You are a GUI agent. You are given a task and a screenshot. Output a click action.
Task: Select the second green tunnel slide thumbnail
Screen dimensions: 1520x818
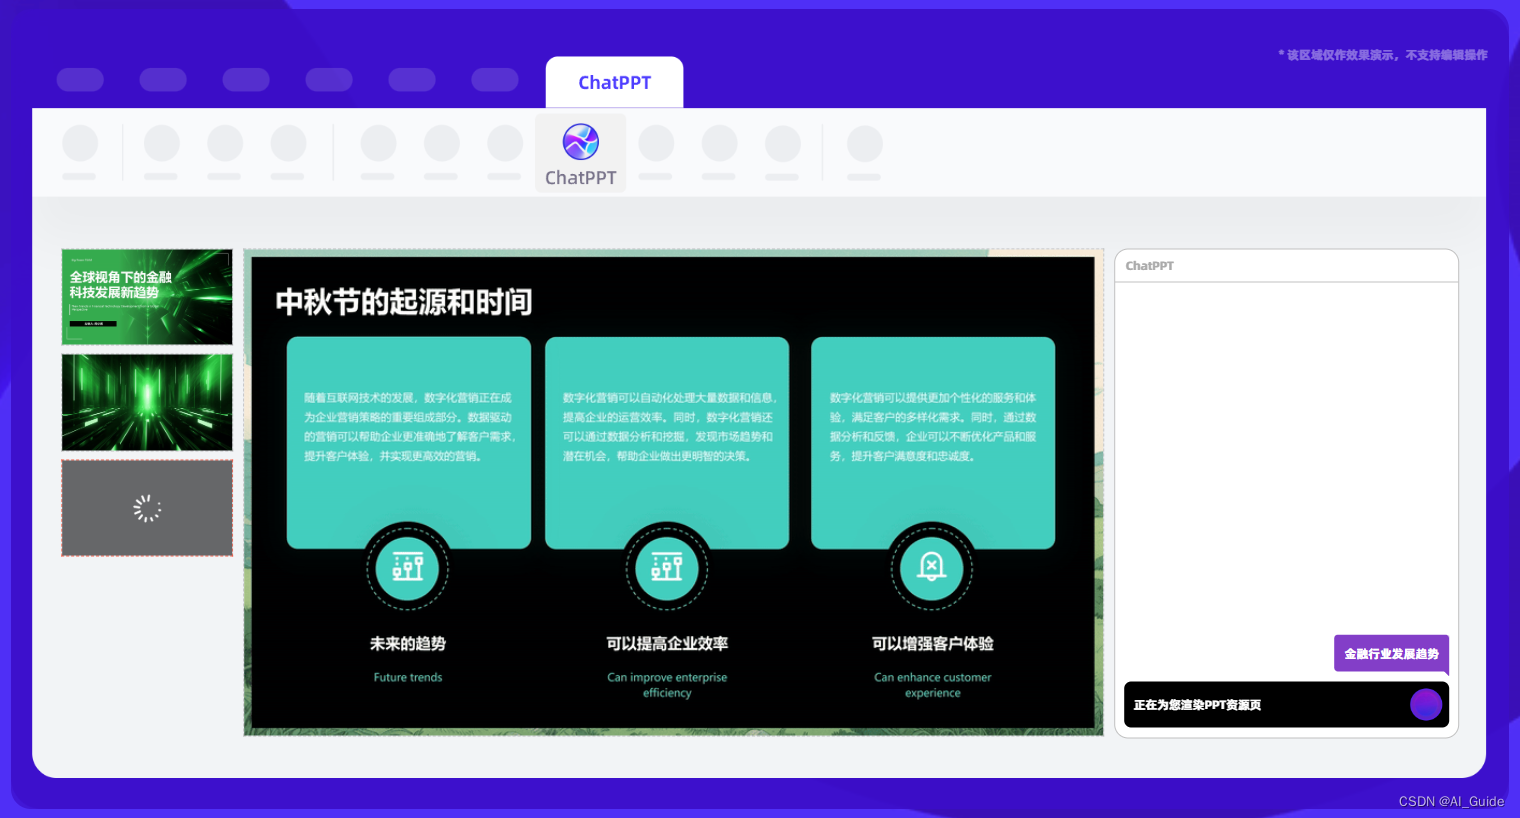[x=147, y=402]
